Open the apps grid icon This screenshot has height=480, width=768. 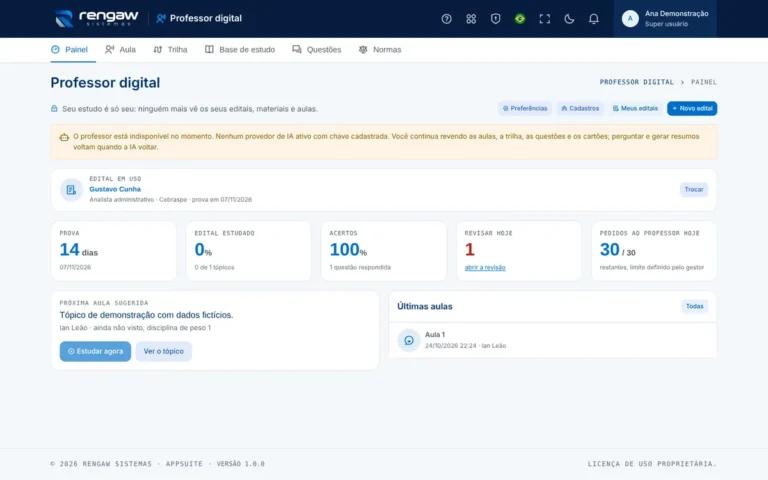click(x=471, y=19)
